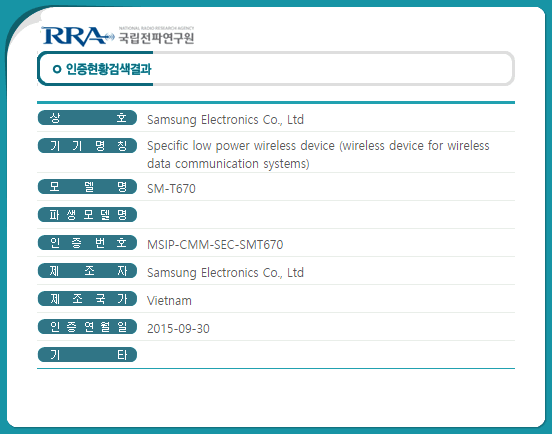552x434 pixels.
Task: Click the RRA logo at top
Action: [77, 36]
